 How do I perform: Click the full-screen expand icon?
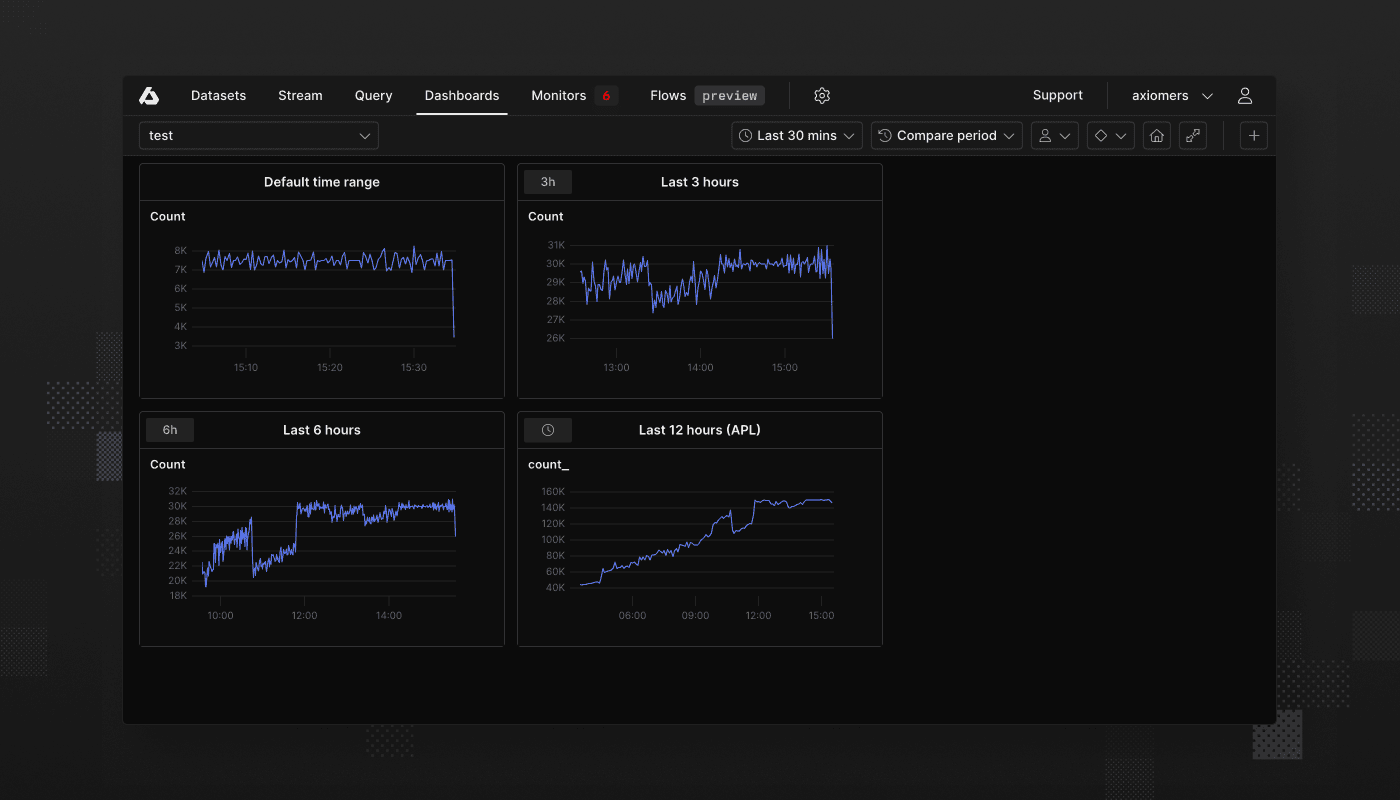point(1192,135)
